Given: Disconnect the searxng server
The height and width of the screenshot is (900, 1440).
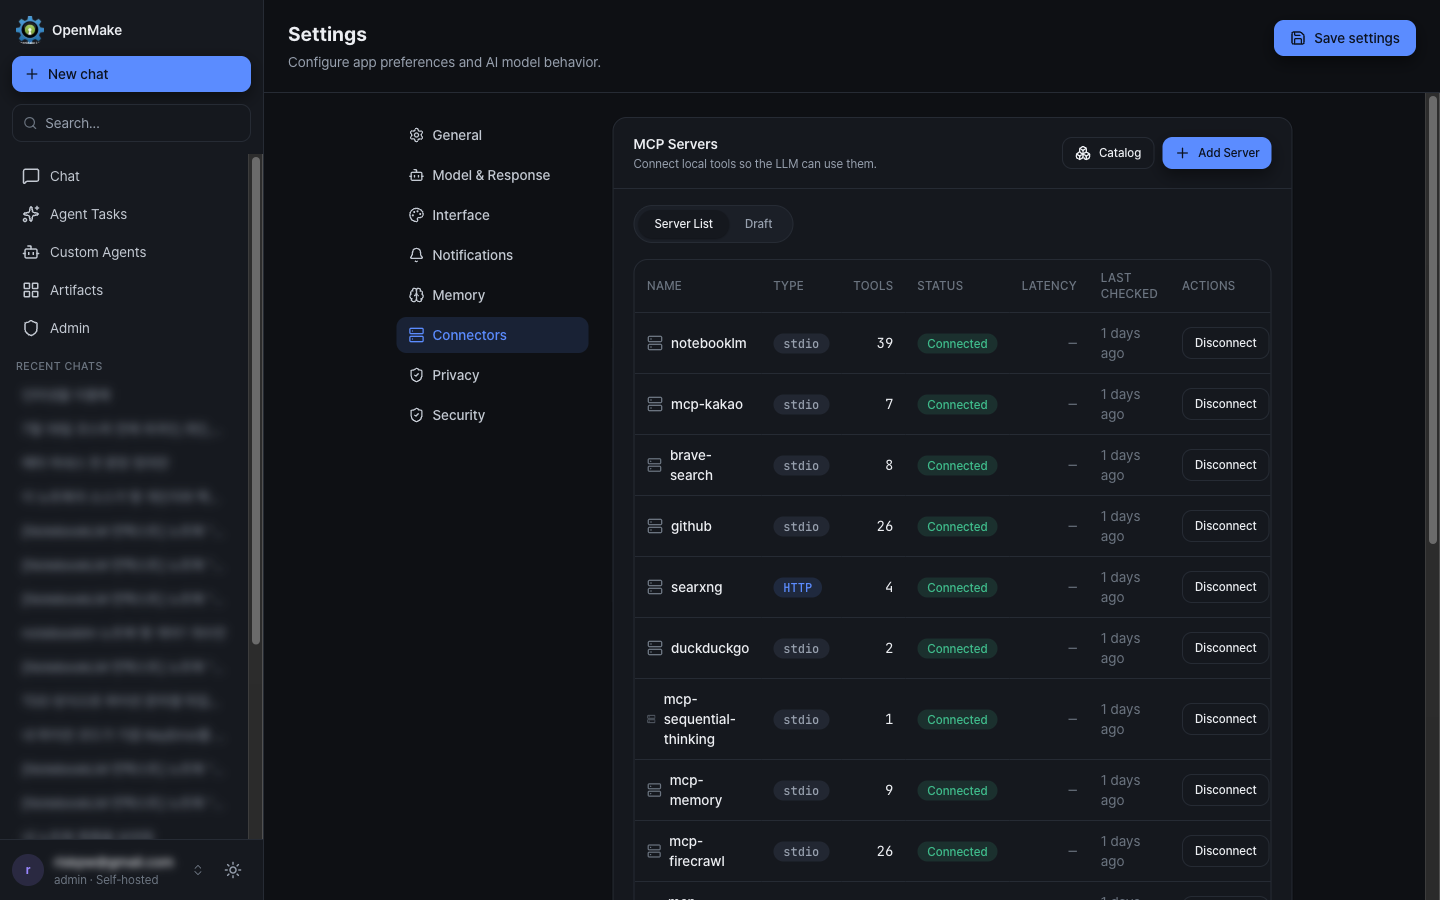Looking at the screenshot, I should click(x=1225, y=587).
